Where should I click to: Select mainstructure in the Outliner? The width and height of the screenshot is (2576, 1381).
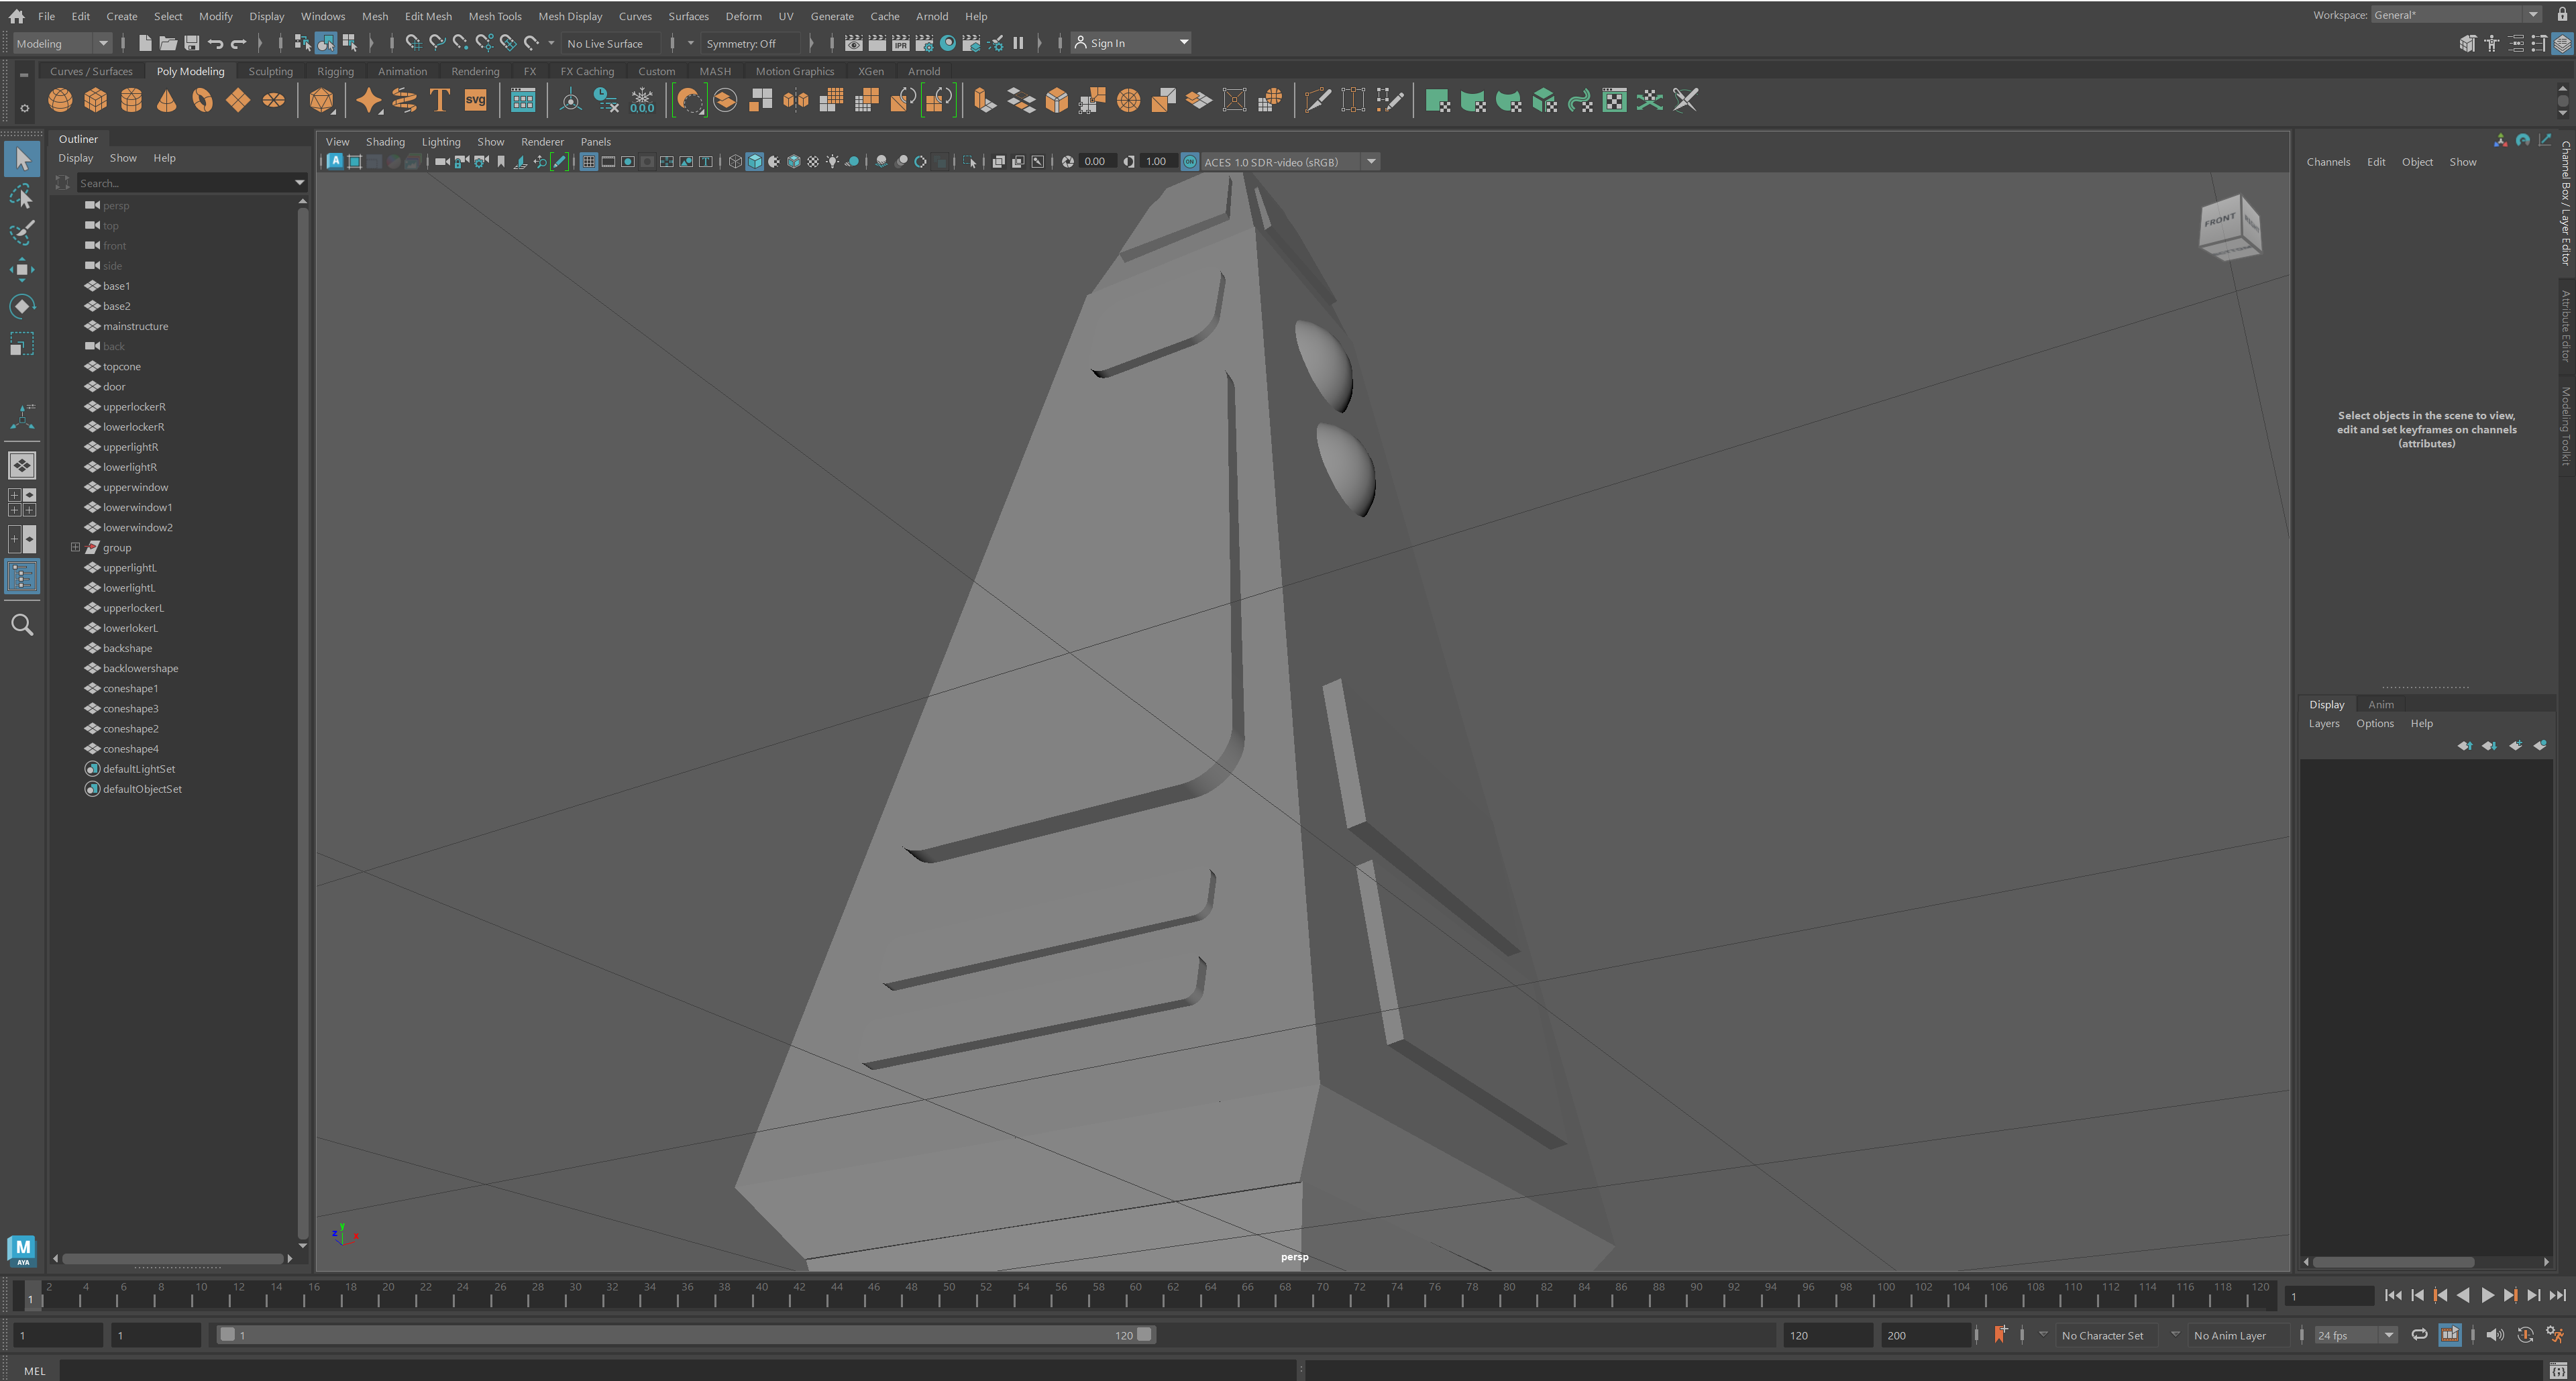point(135,327)
